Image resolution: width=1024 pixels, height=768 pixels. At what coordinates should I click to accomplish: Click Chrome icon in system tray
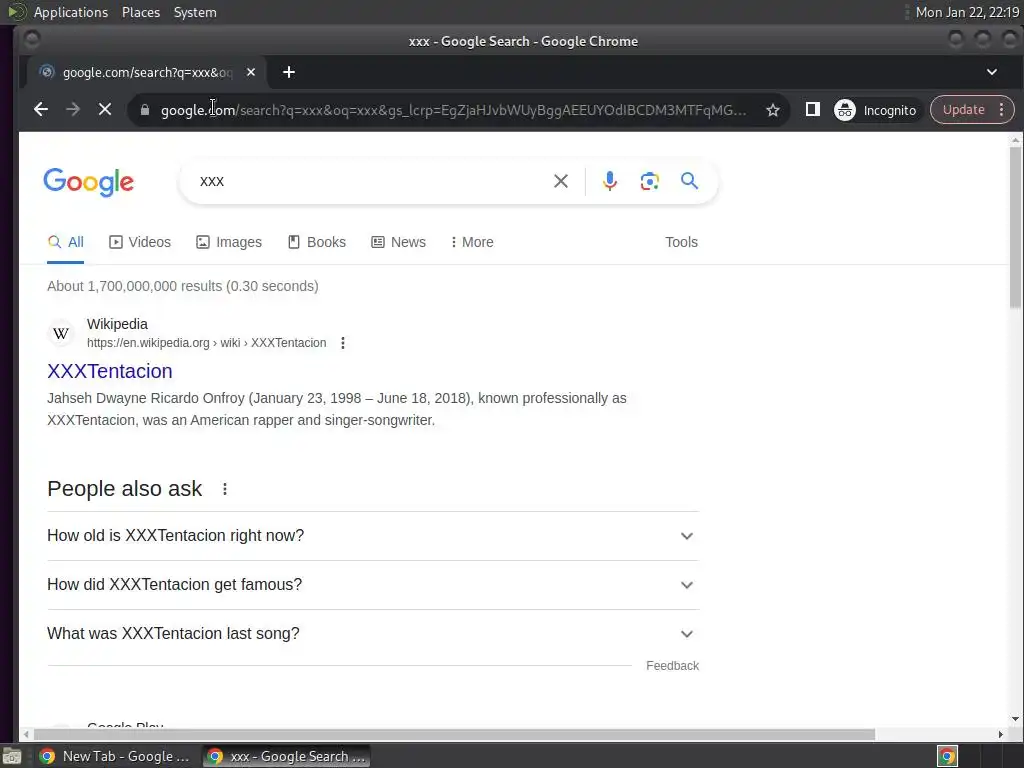[x=947, y=756]
